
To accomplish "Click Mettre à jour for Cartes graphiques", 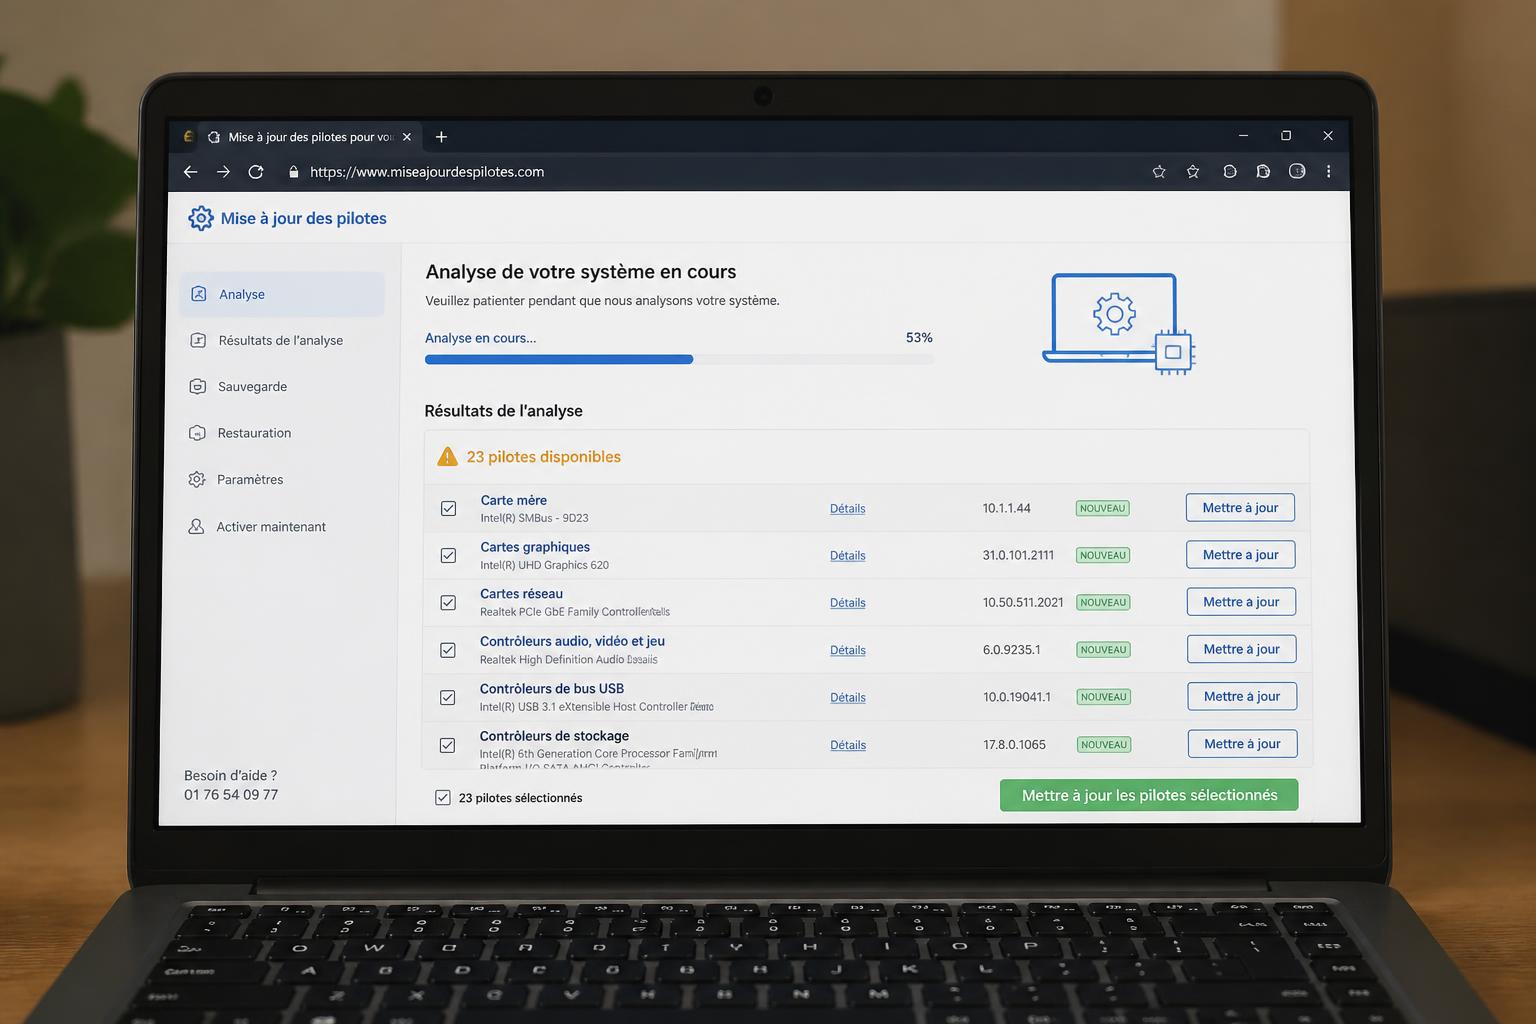I will point(1240,554).
